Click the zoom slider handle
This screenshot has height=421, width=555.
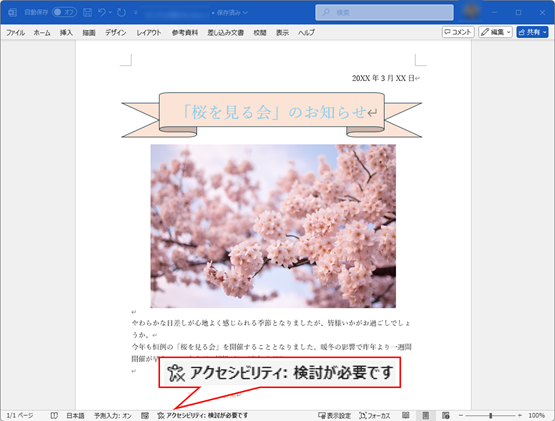(491, 415)
